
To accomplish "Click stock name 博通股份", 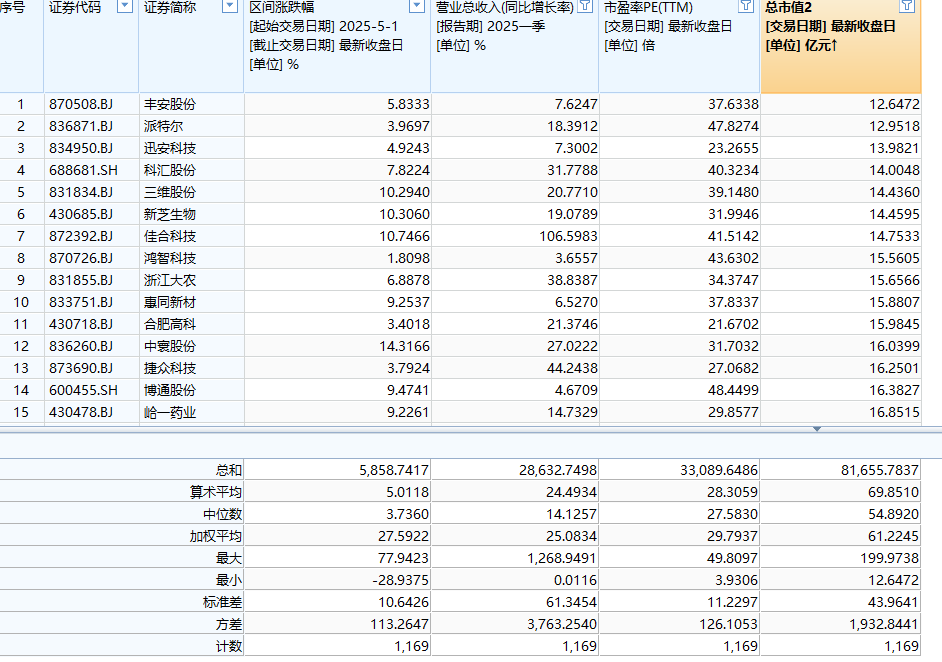I will coord(169,390).
